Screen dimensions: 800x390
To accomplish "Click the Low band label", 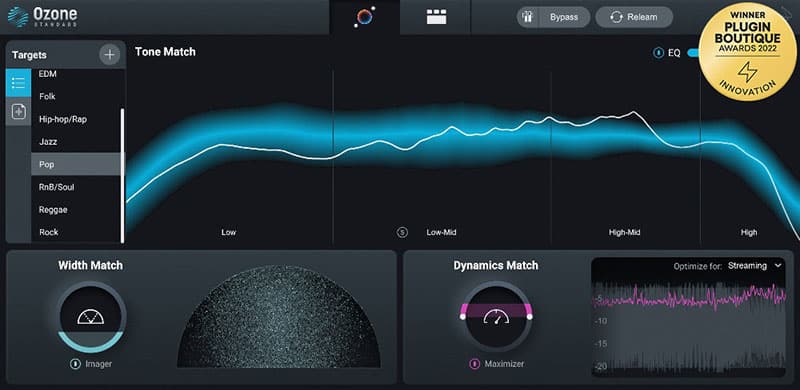I will click(x=229, y=232).
